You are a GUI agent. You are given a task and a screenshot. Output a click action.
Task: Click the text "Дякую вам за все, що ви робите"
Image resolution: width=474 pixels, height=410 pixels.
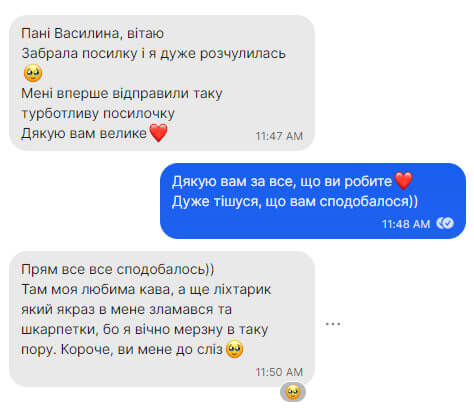point(282,182)
